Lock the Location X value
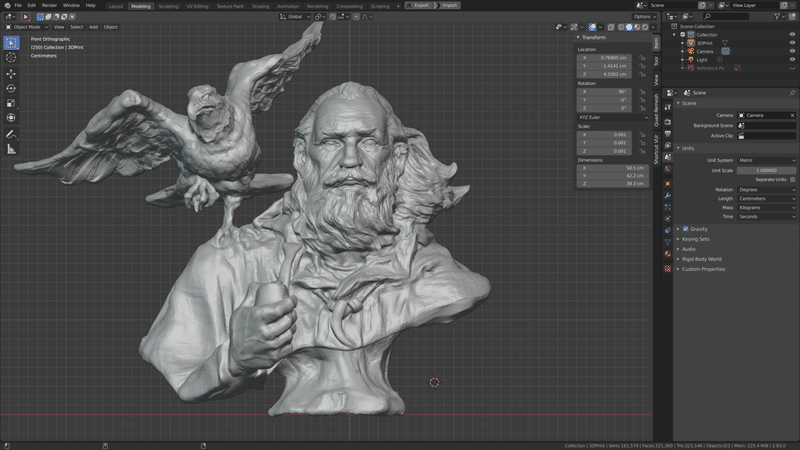This screenshot has height=450, width=800. [x=642, y=58]
